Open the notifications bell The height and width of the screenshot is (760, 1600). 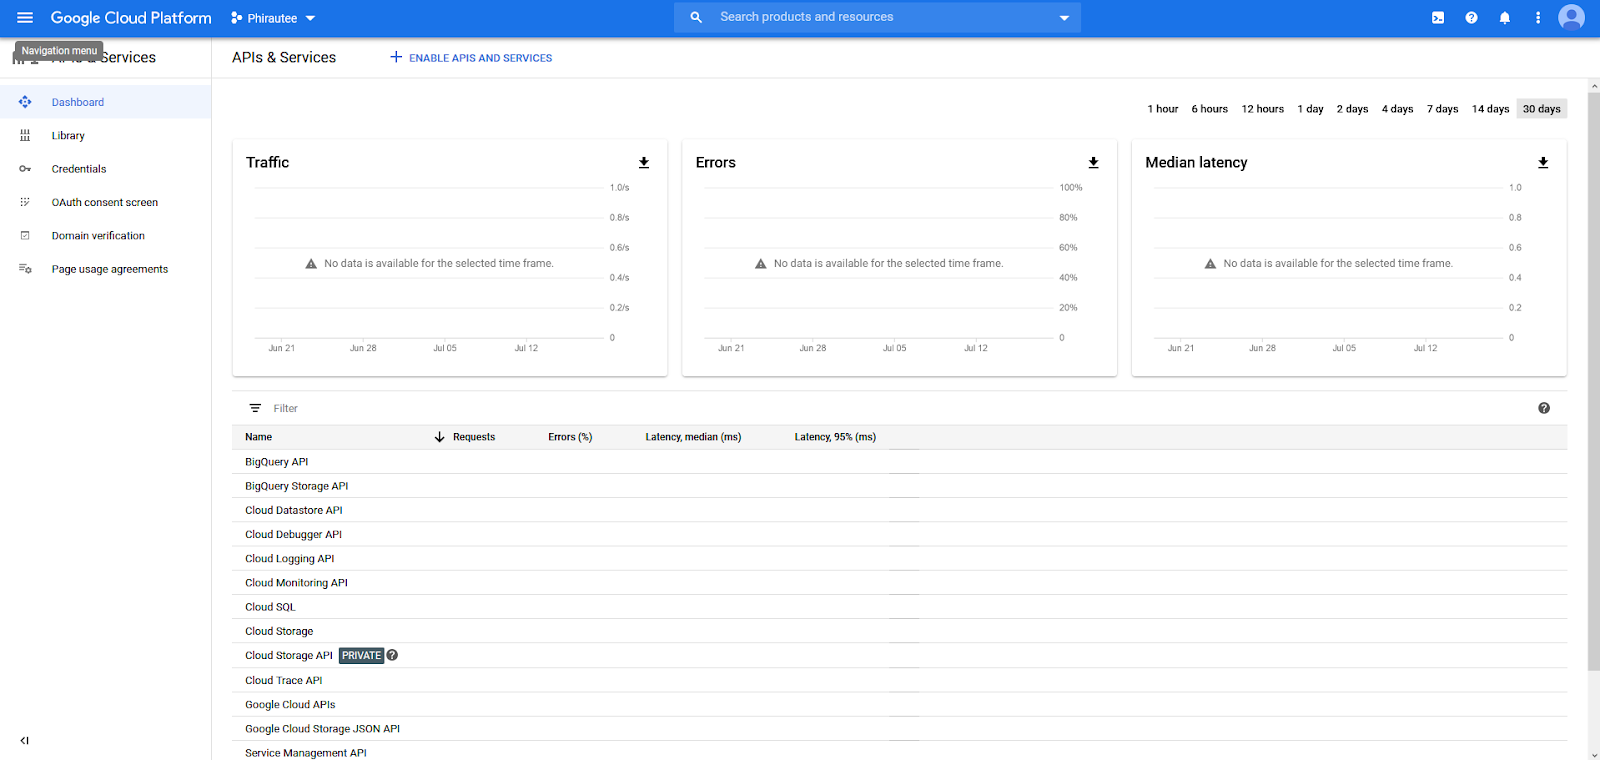(x=1504, y=18)
